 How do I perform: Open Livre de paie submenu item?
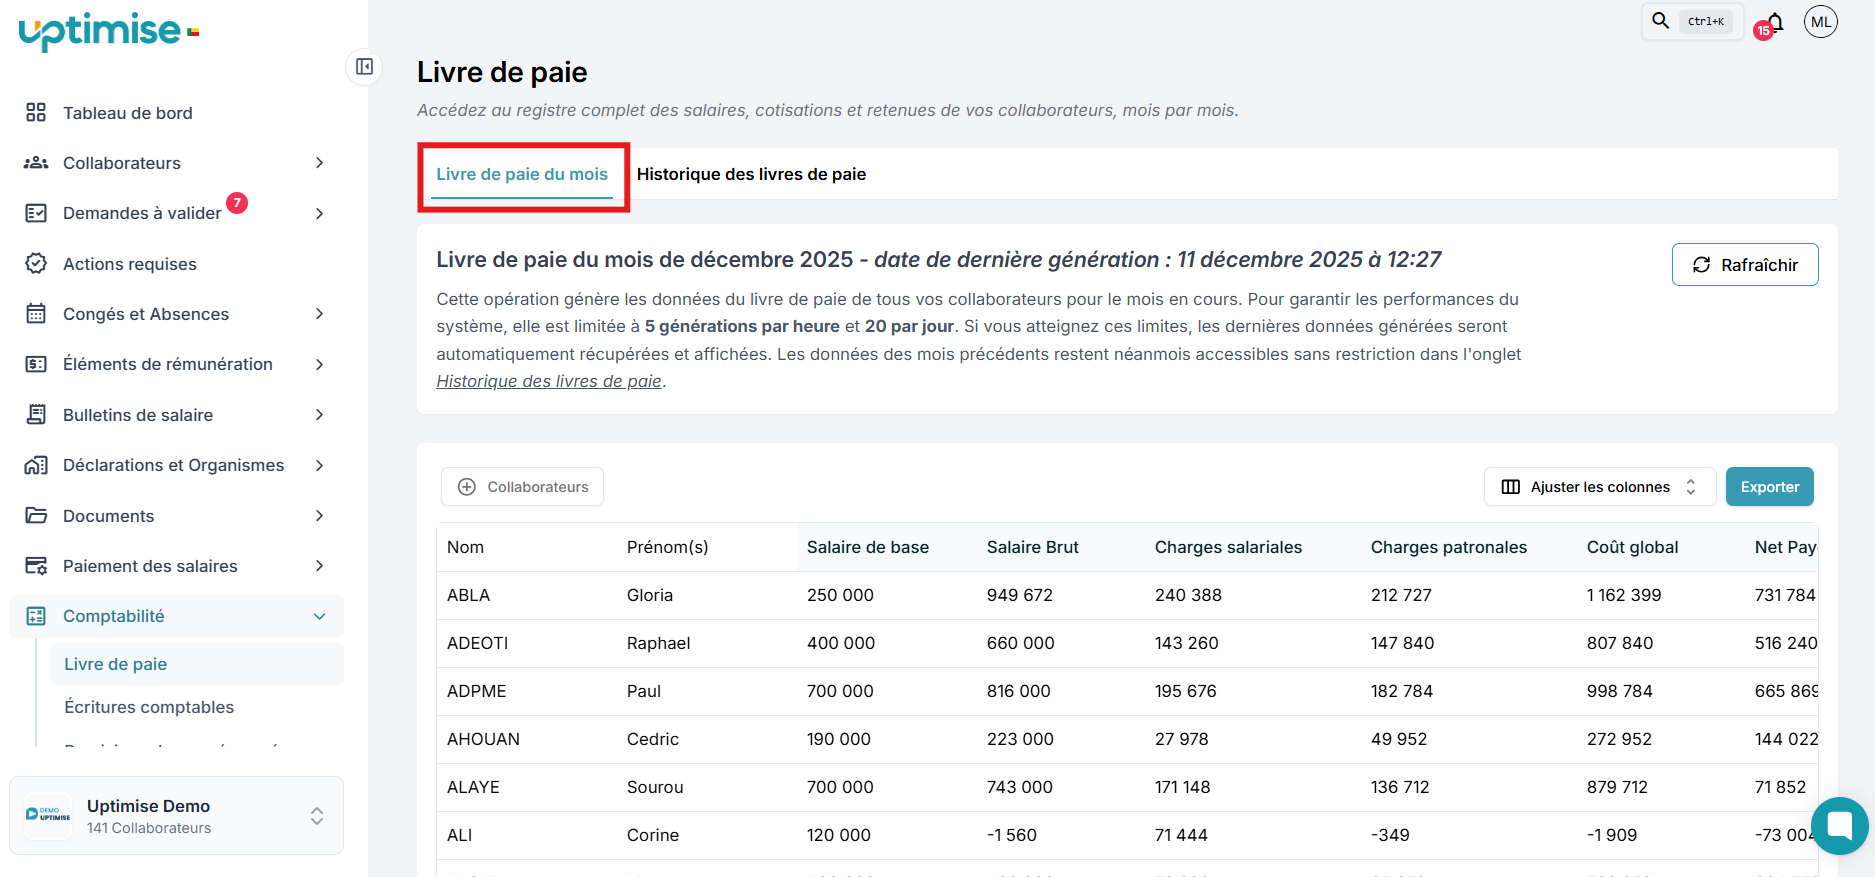(197, 664)
